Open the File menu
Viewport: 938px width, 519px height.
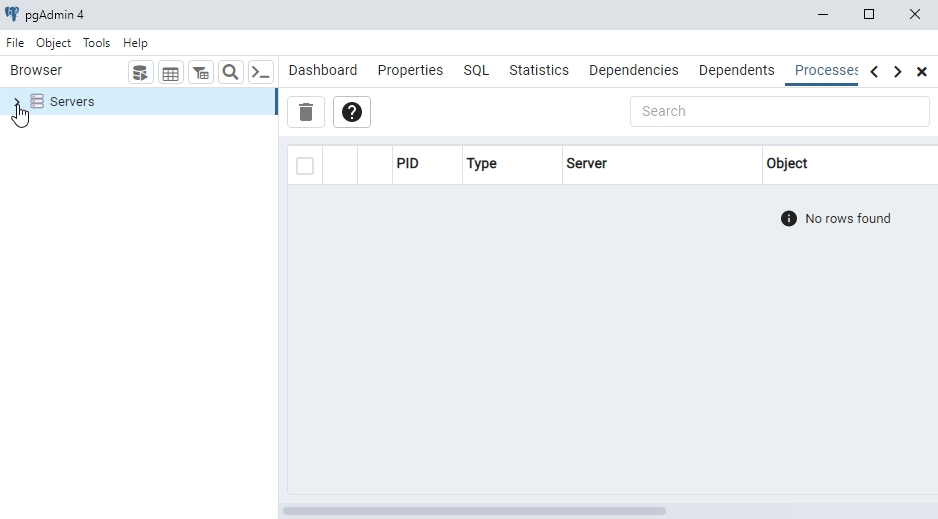pyautogui.click(x=15, y=43)
